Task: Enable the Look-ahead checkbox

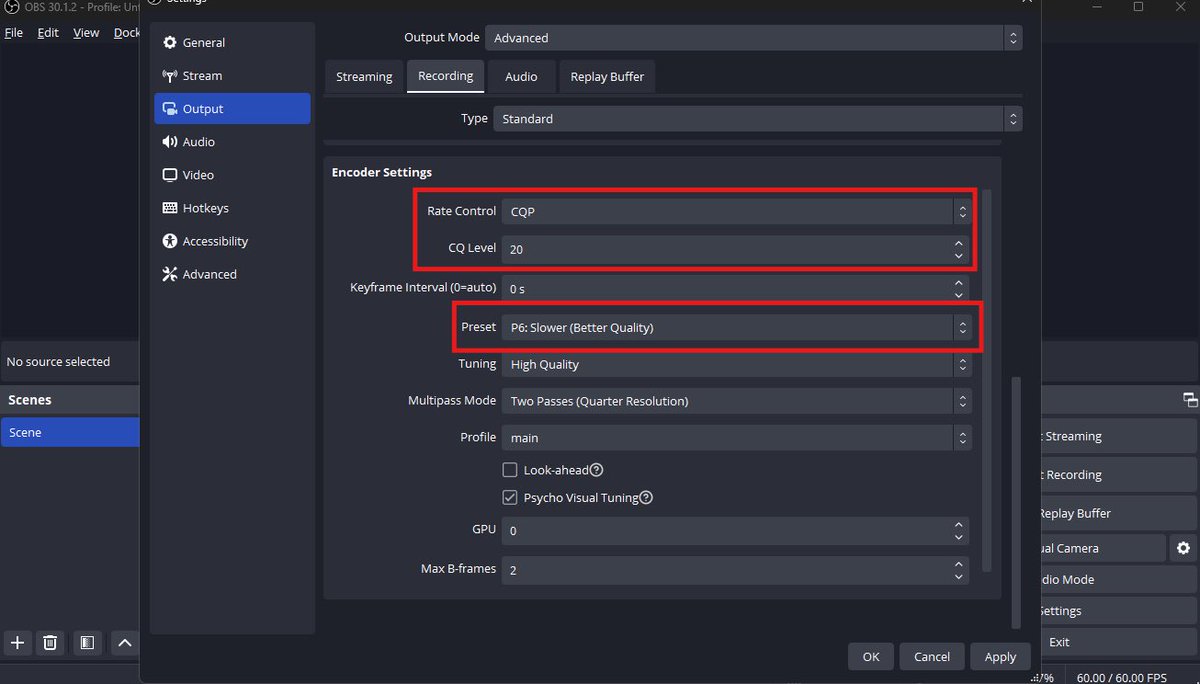Action: point(510,469)
